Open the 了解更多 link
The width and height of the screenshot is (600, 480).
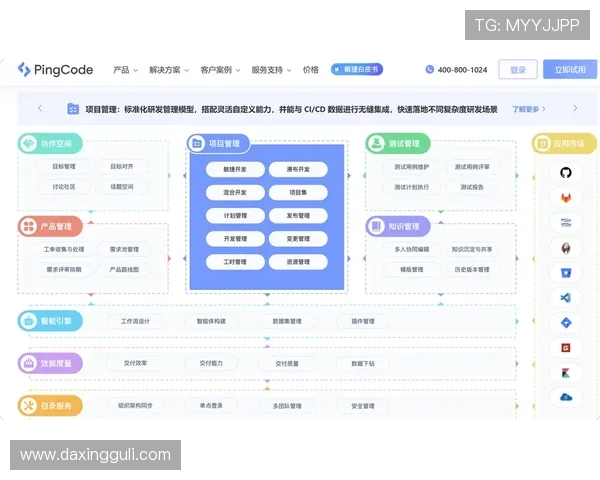(528, 109)
